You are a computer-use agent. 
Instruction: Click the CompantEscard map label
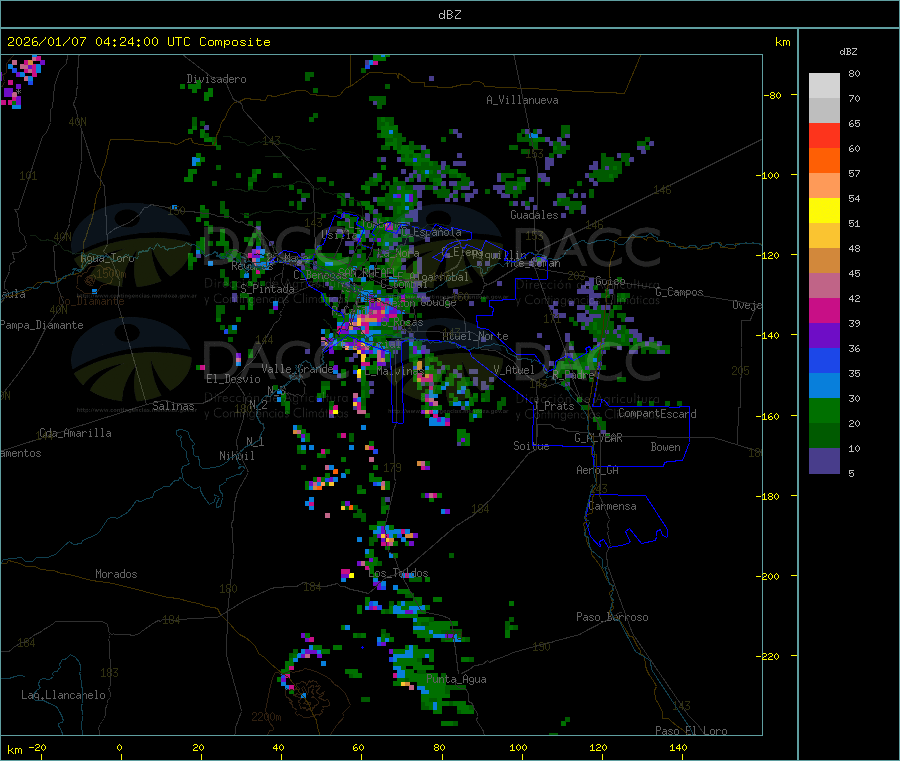657,414
